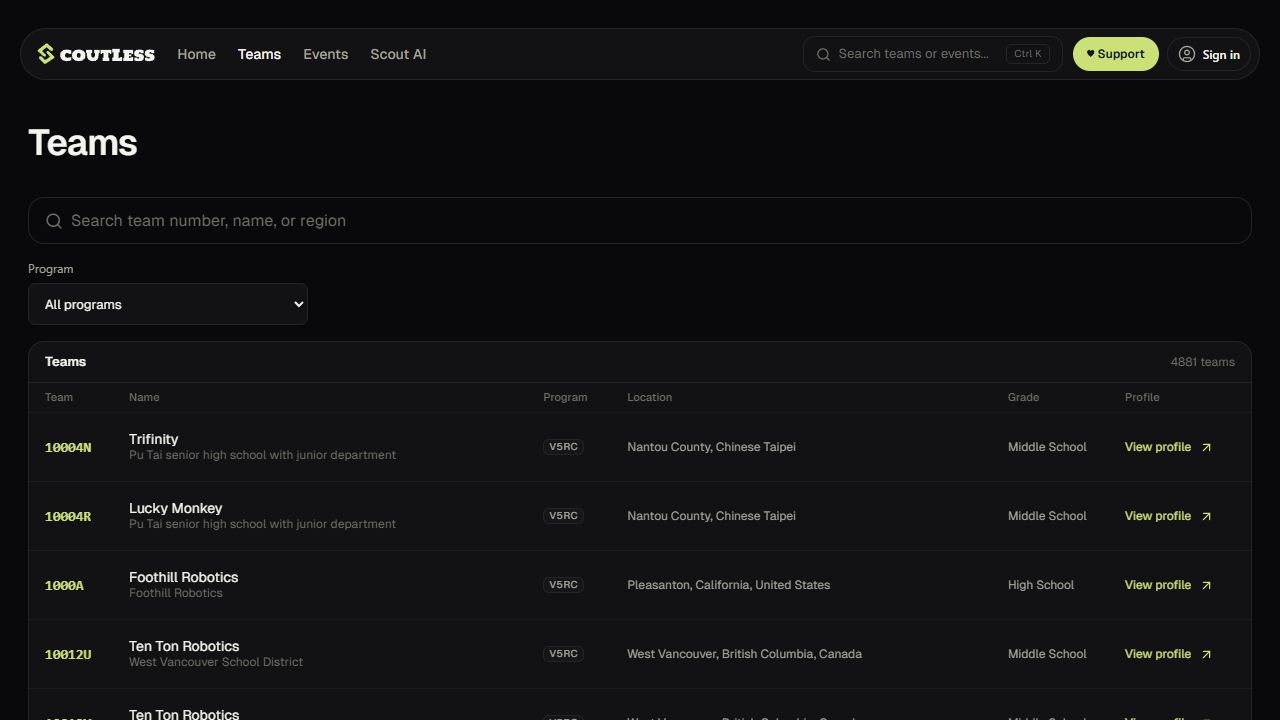The image size is (1280, 720).
Task: Click the search magnifier icon in header
Action: [x=824, y=54]
